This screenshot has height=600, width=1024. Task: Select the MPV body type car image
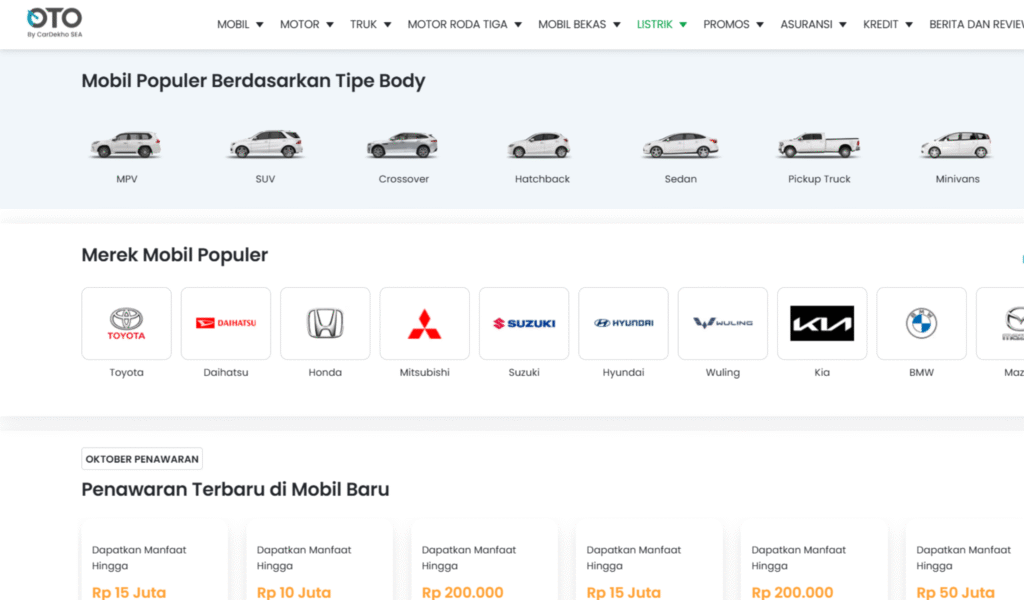pos(126,145)
